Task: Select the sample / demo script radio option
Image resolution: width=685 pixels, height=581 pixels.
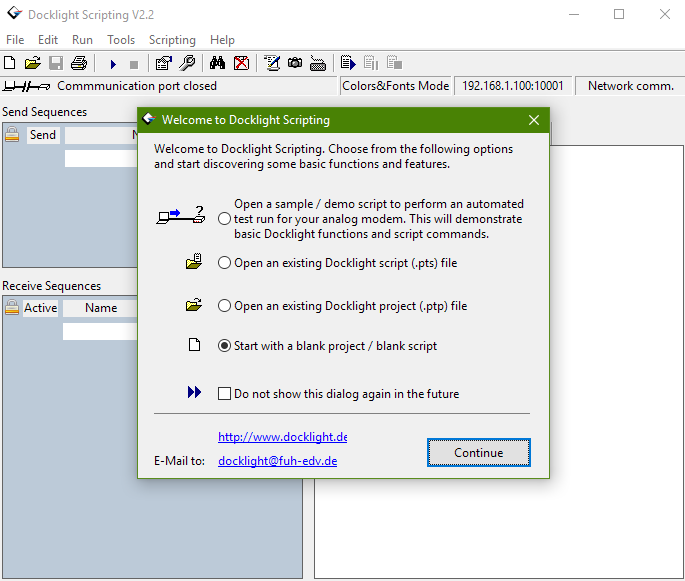Action: [x=224, y=218]
